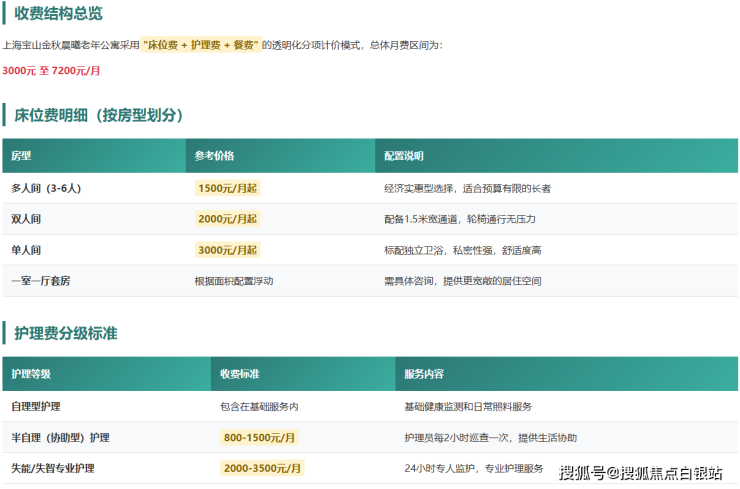Screen dimensions: 740x489
Task: Click the 房型 column header
Action: coord(22,156)
